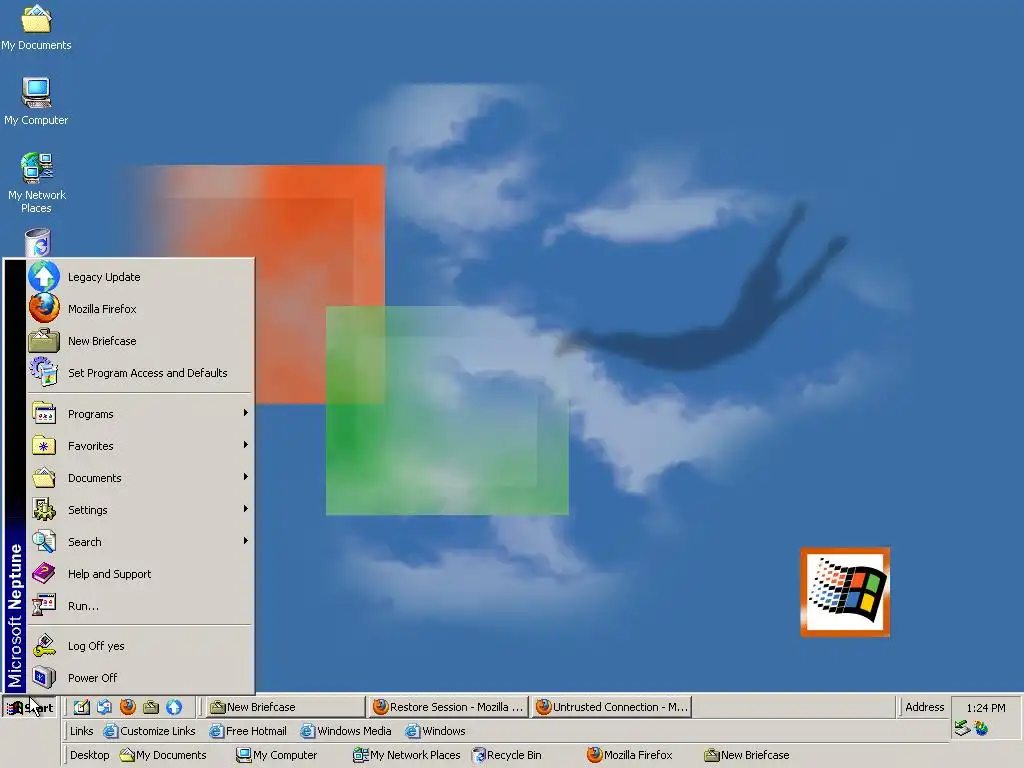Click the Help and Support book icon

[x=44, y=573]
